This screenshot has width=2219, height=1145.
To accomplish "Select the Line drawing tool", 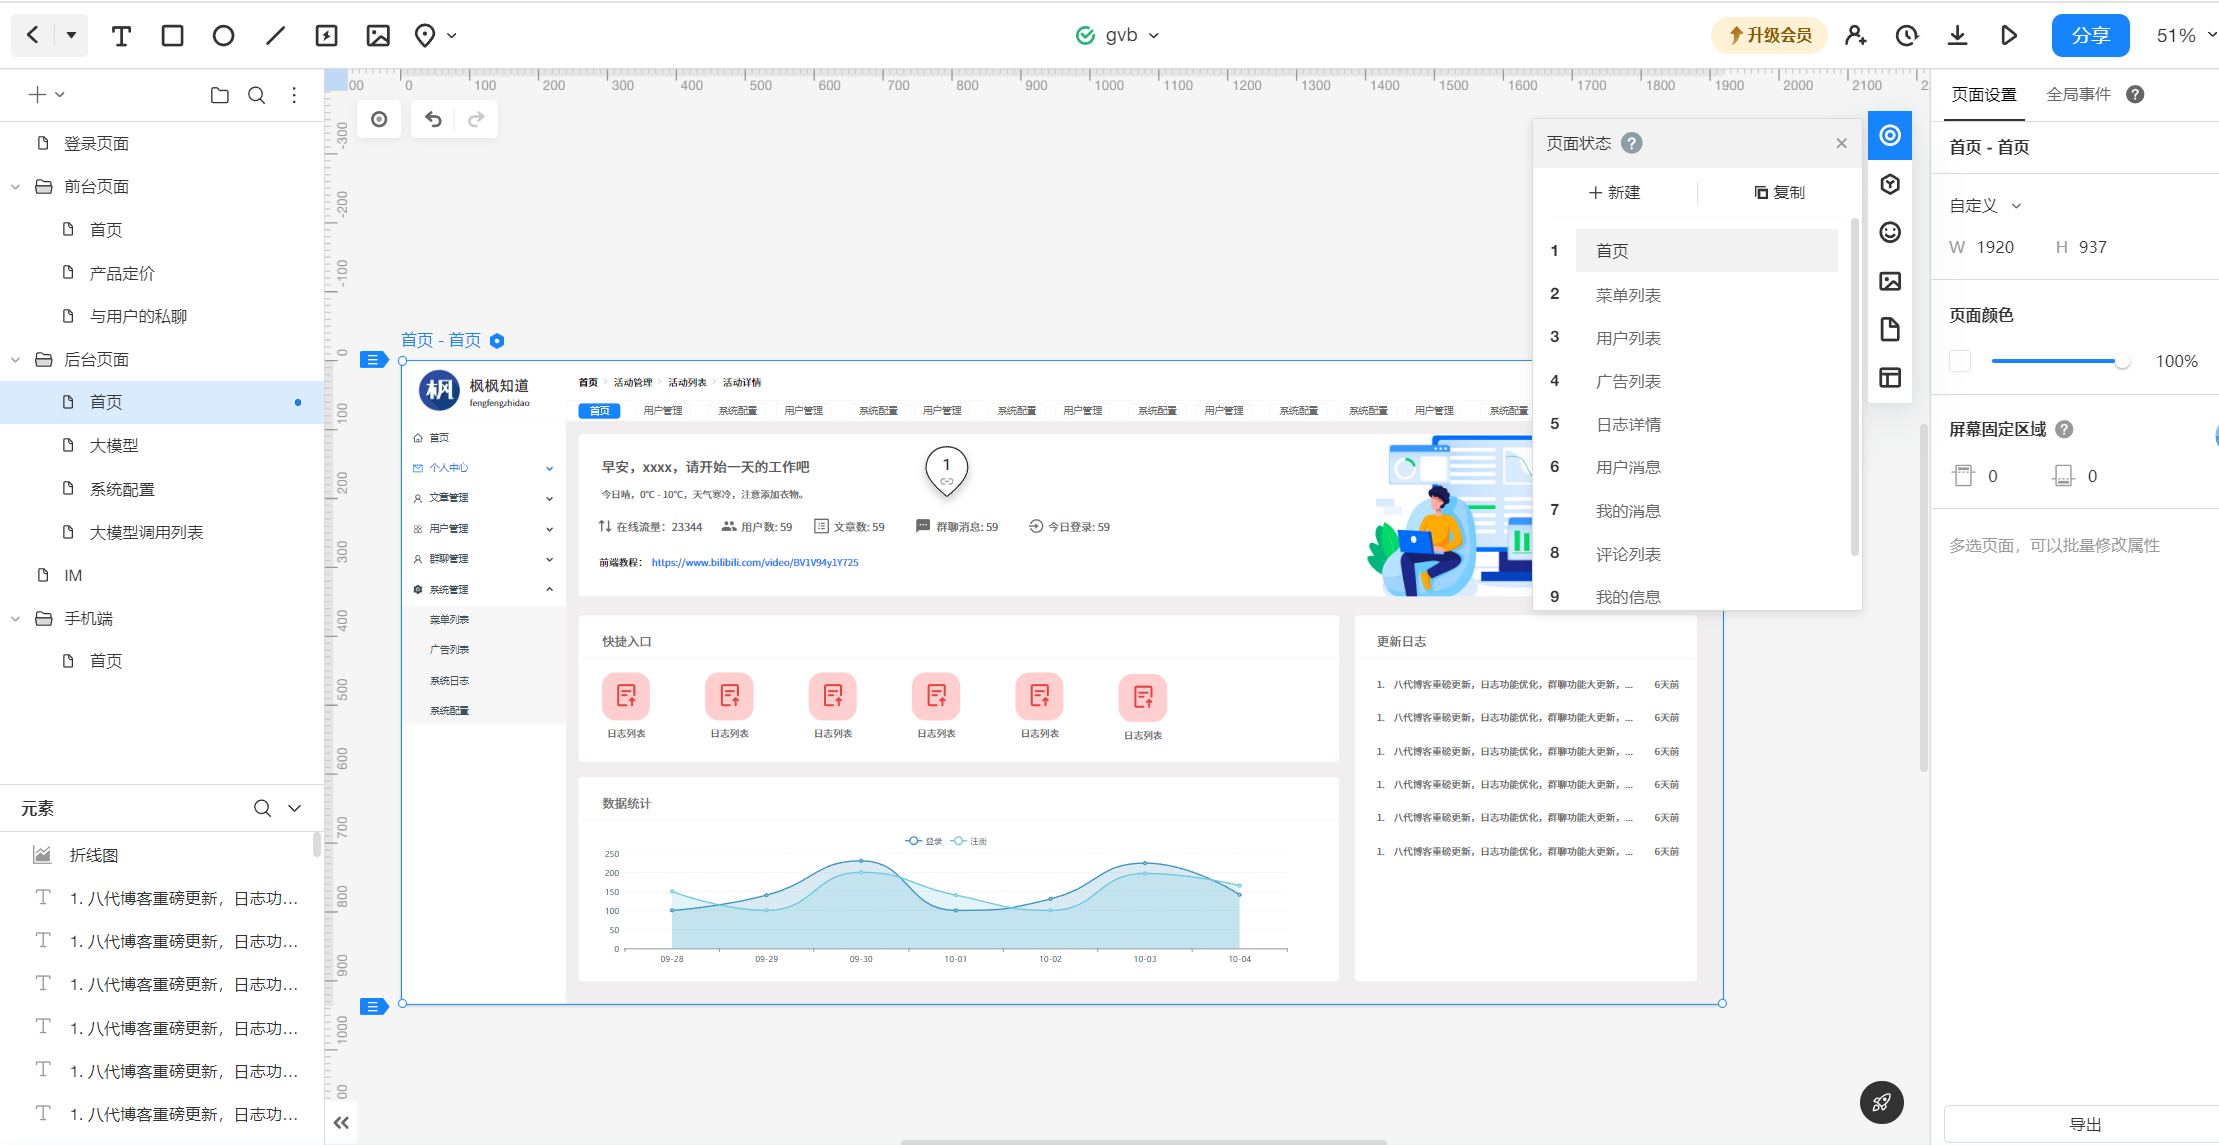I will [x=275, y=36].
